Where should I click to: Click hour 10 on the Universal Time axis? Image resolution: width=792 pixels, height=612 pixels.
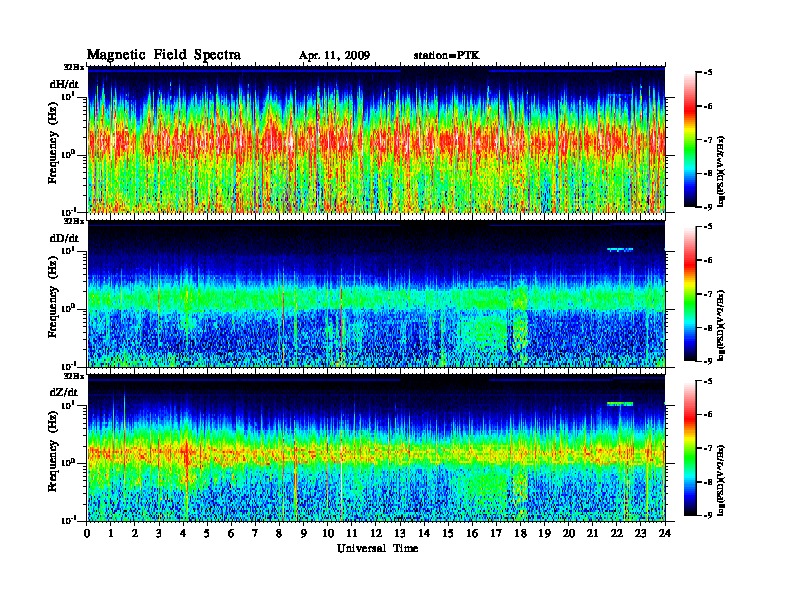click(x=328, y=534)
